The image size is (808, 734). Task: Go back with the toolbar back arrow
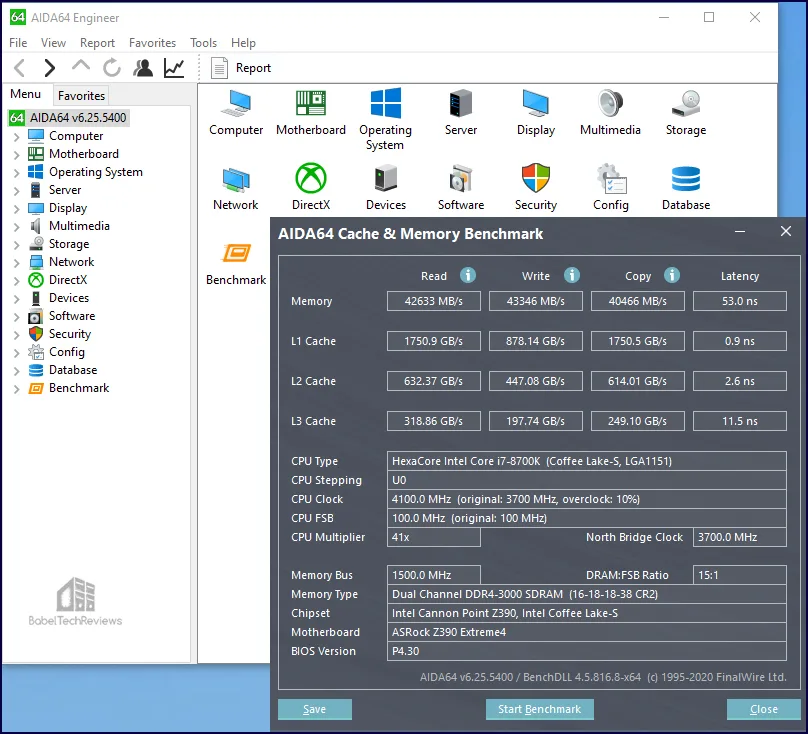point(19,68)
